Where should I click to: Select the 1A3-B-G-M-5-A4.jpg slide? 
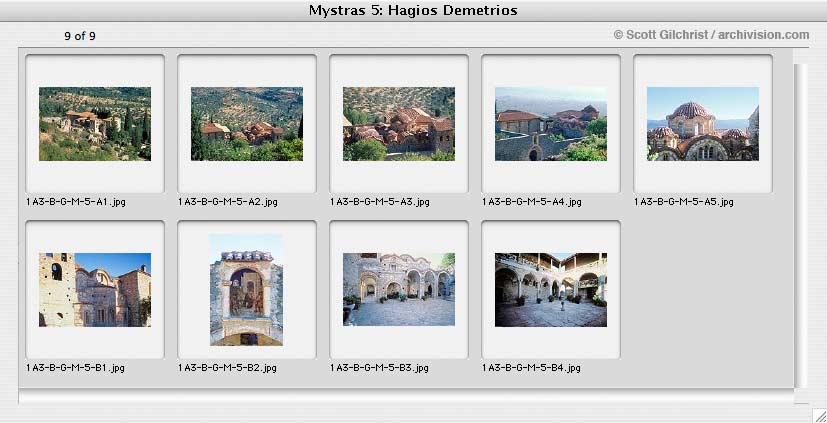click(x=551, y=124)
